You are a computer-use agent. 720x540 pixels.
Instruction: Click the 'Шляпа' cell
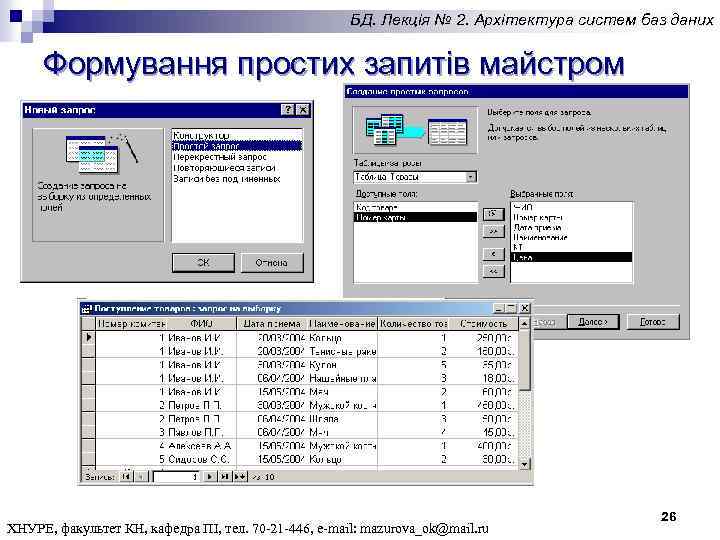[343, 419]
